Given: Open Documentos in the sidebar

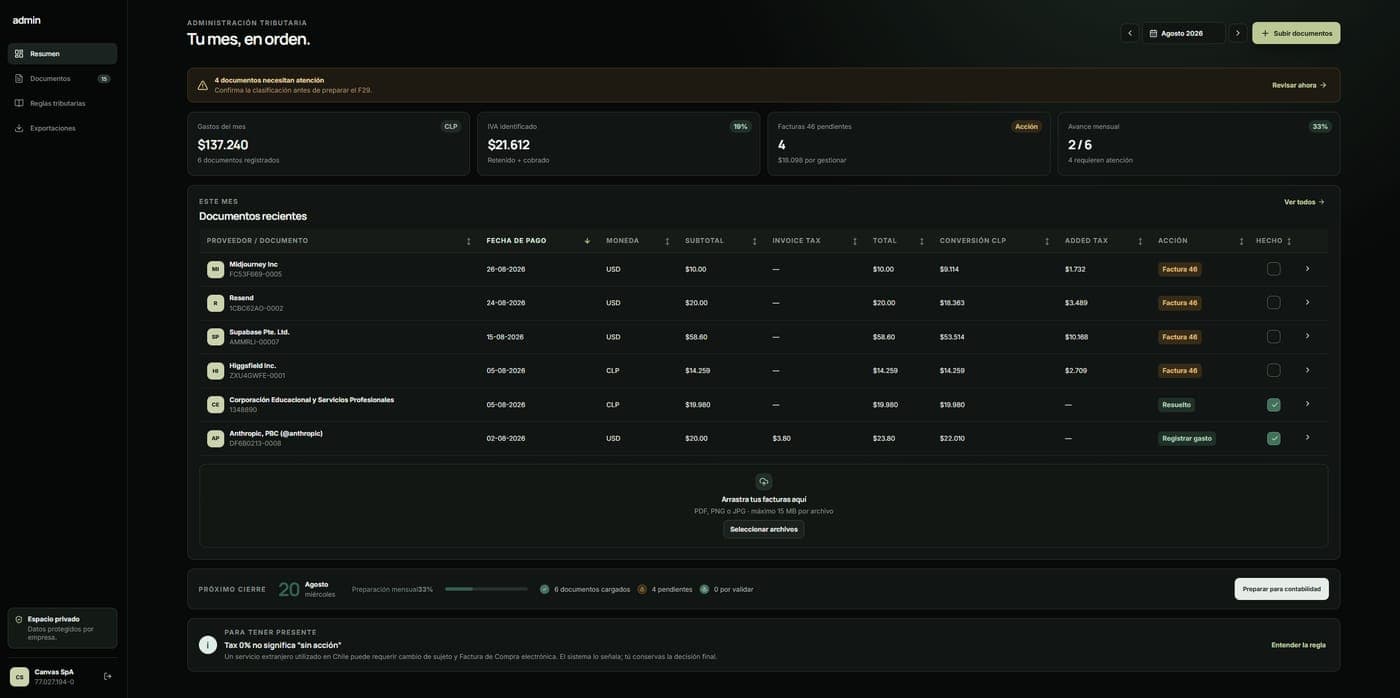Looking at the screenshot, I should (x=62, y=79).
